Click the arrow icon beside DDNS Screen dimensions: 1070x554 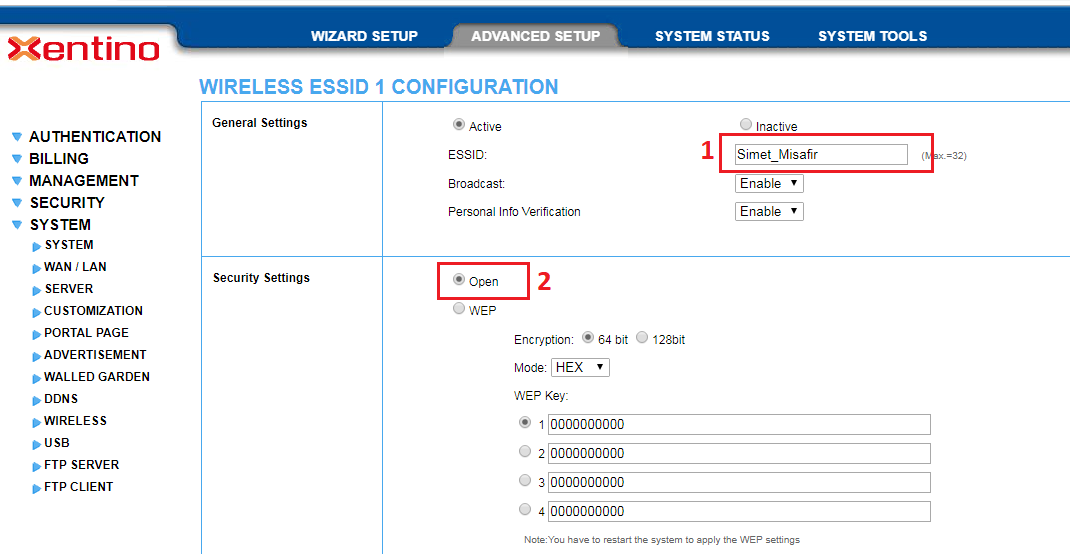[37, 400]
